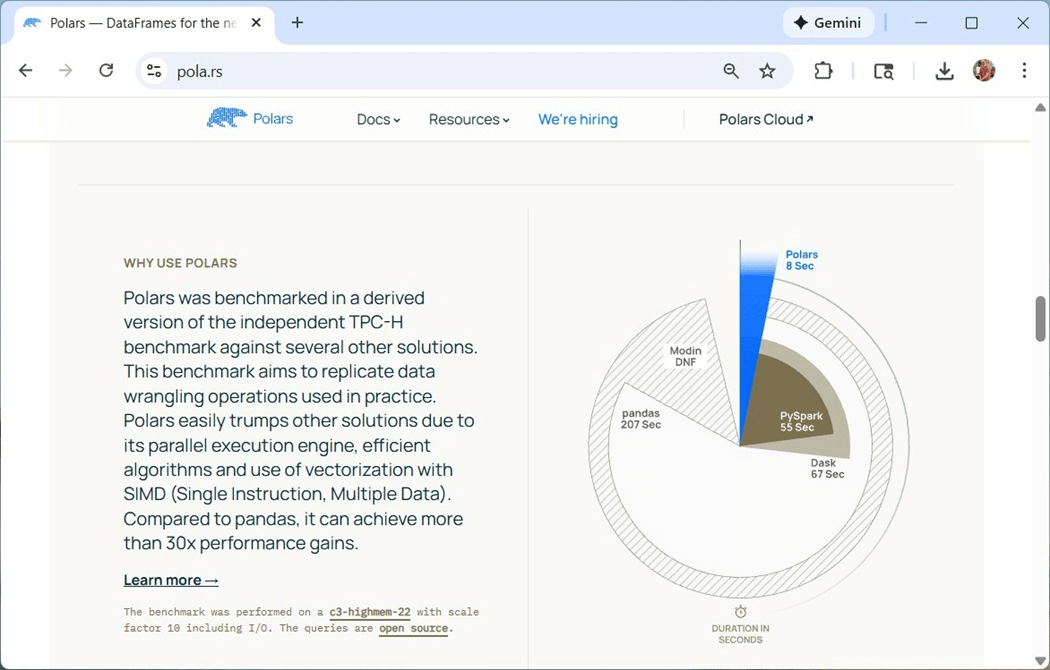Click the page's vertical scrollbar thumb
This screenshot has height=670, width=1050.
1040,319
